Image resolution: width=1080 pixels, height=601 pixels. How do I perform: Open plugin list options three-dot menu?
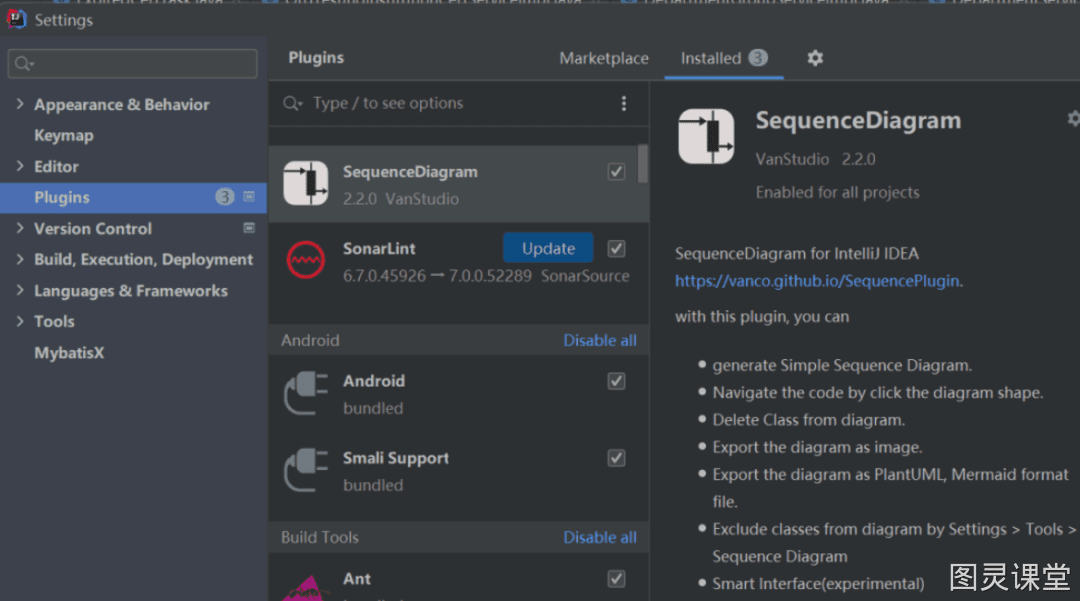coord(623,103)
